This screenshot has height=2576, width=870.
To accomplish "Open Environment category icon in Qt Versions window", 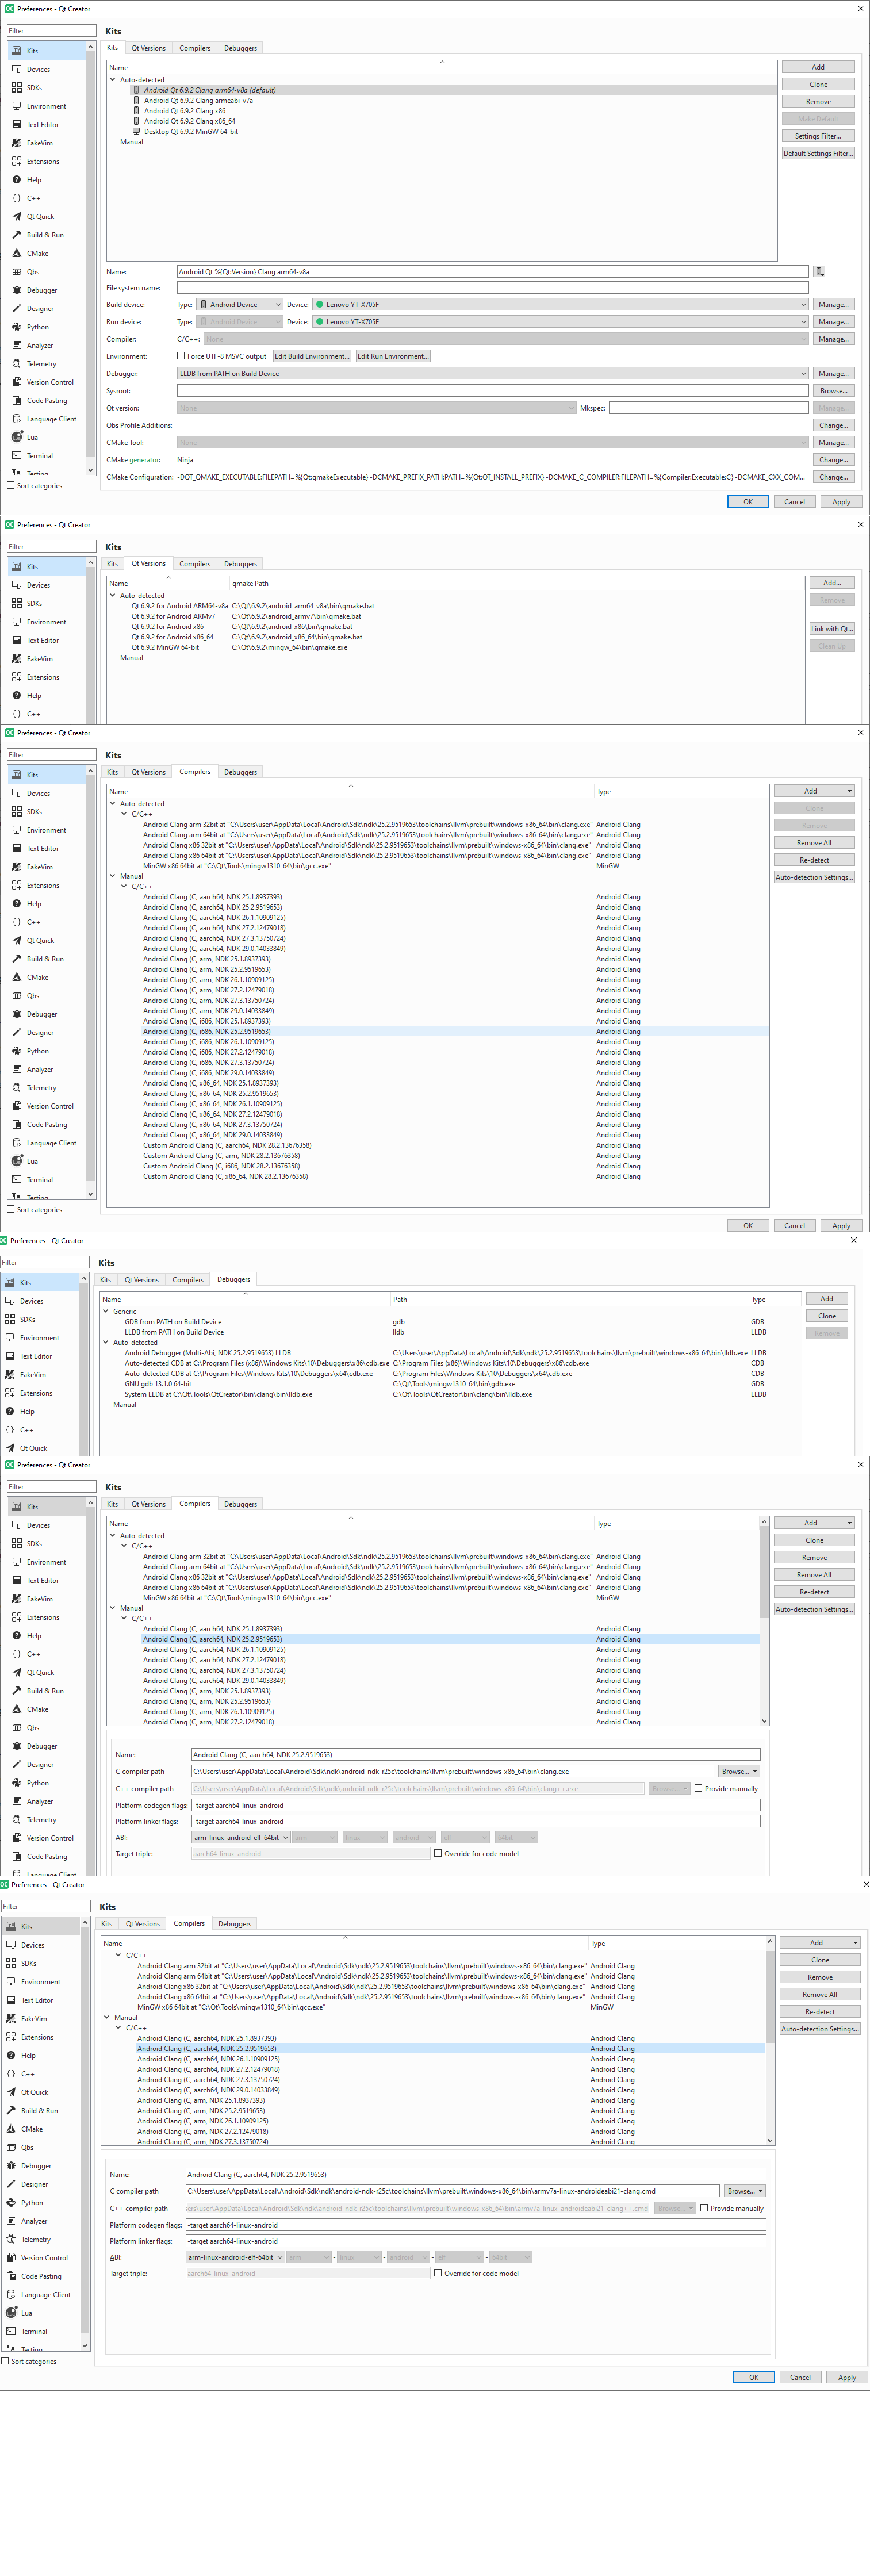I will 17,622.
